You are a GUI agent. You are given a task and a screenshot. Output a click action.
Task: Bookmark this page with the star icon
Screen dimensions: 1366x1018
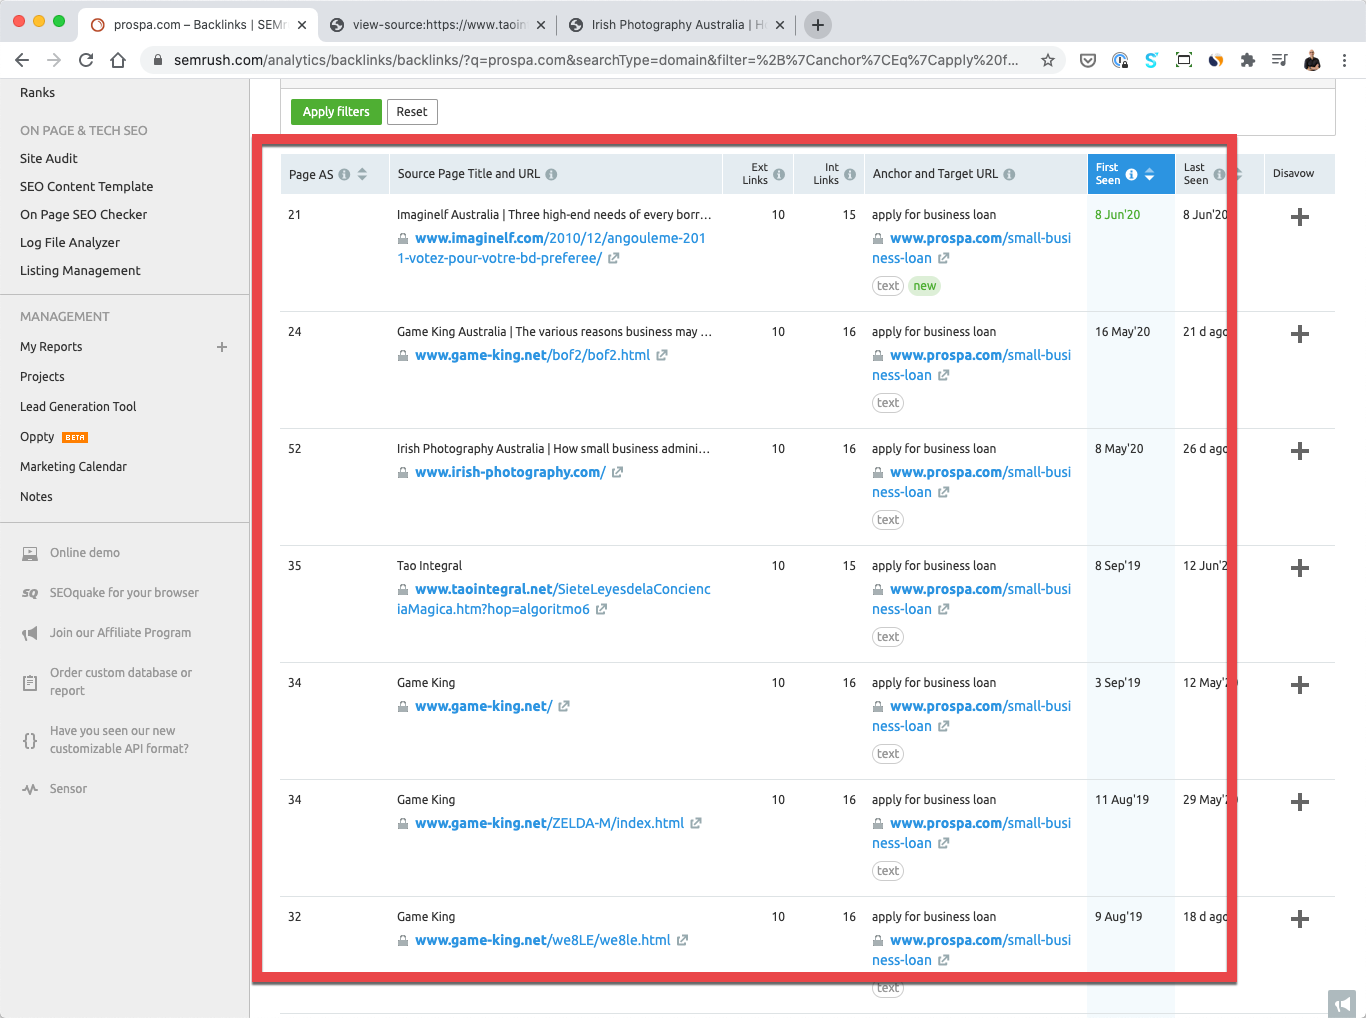1048,60
